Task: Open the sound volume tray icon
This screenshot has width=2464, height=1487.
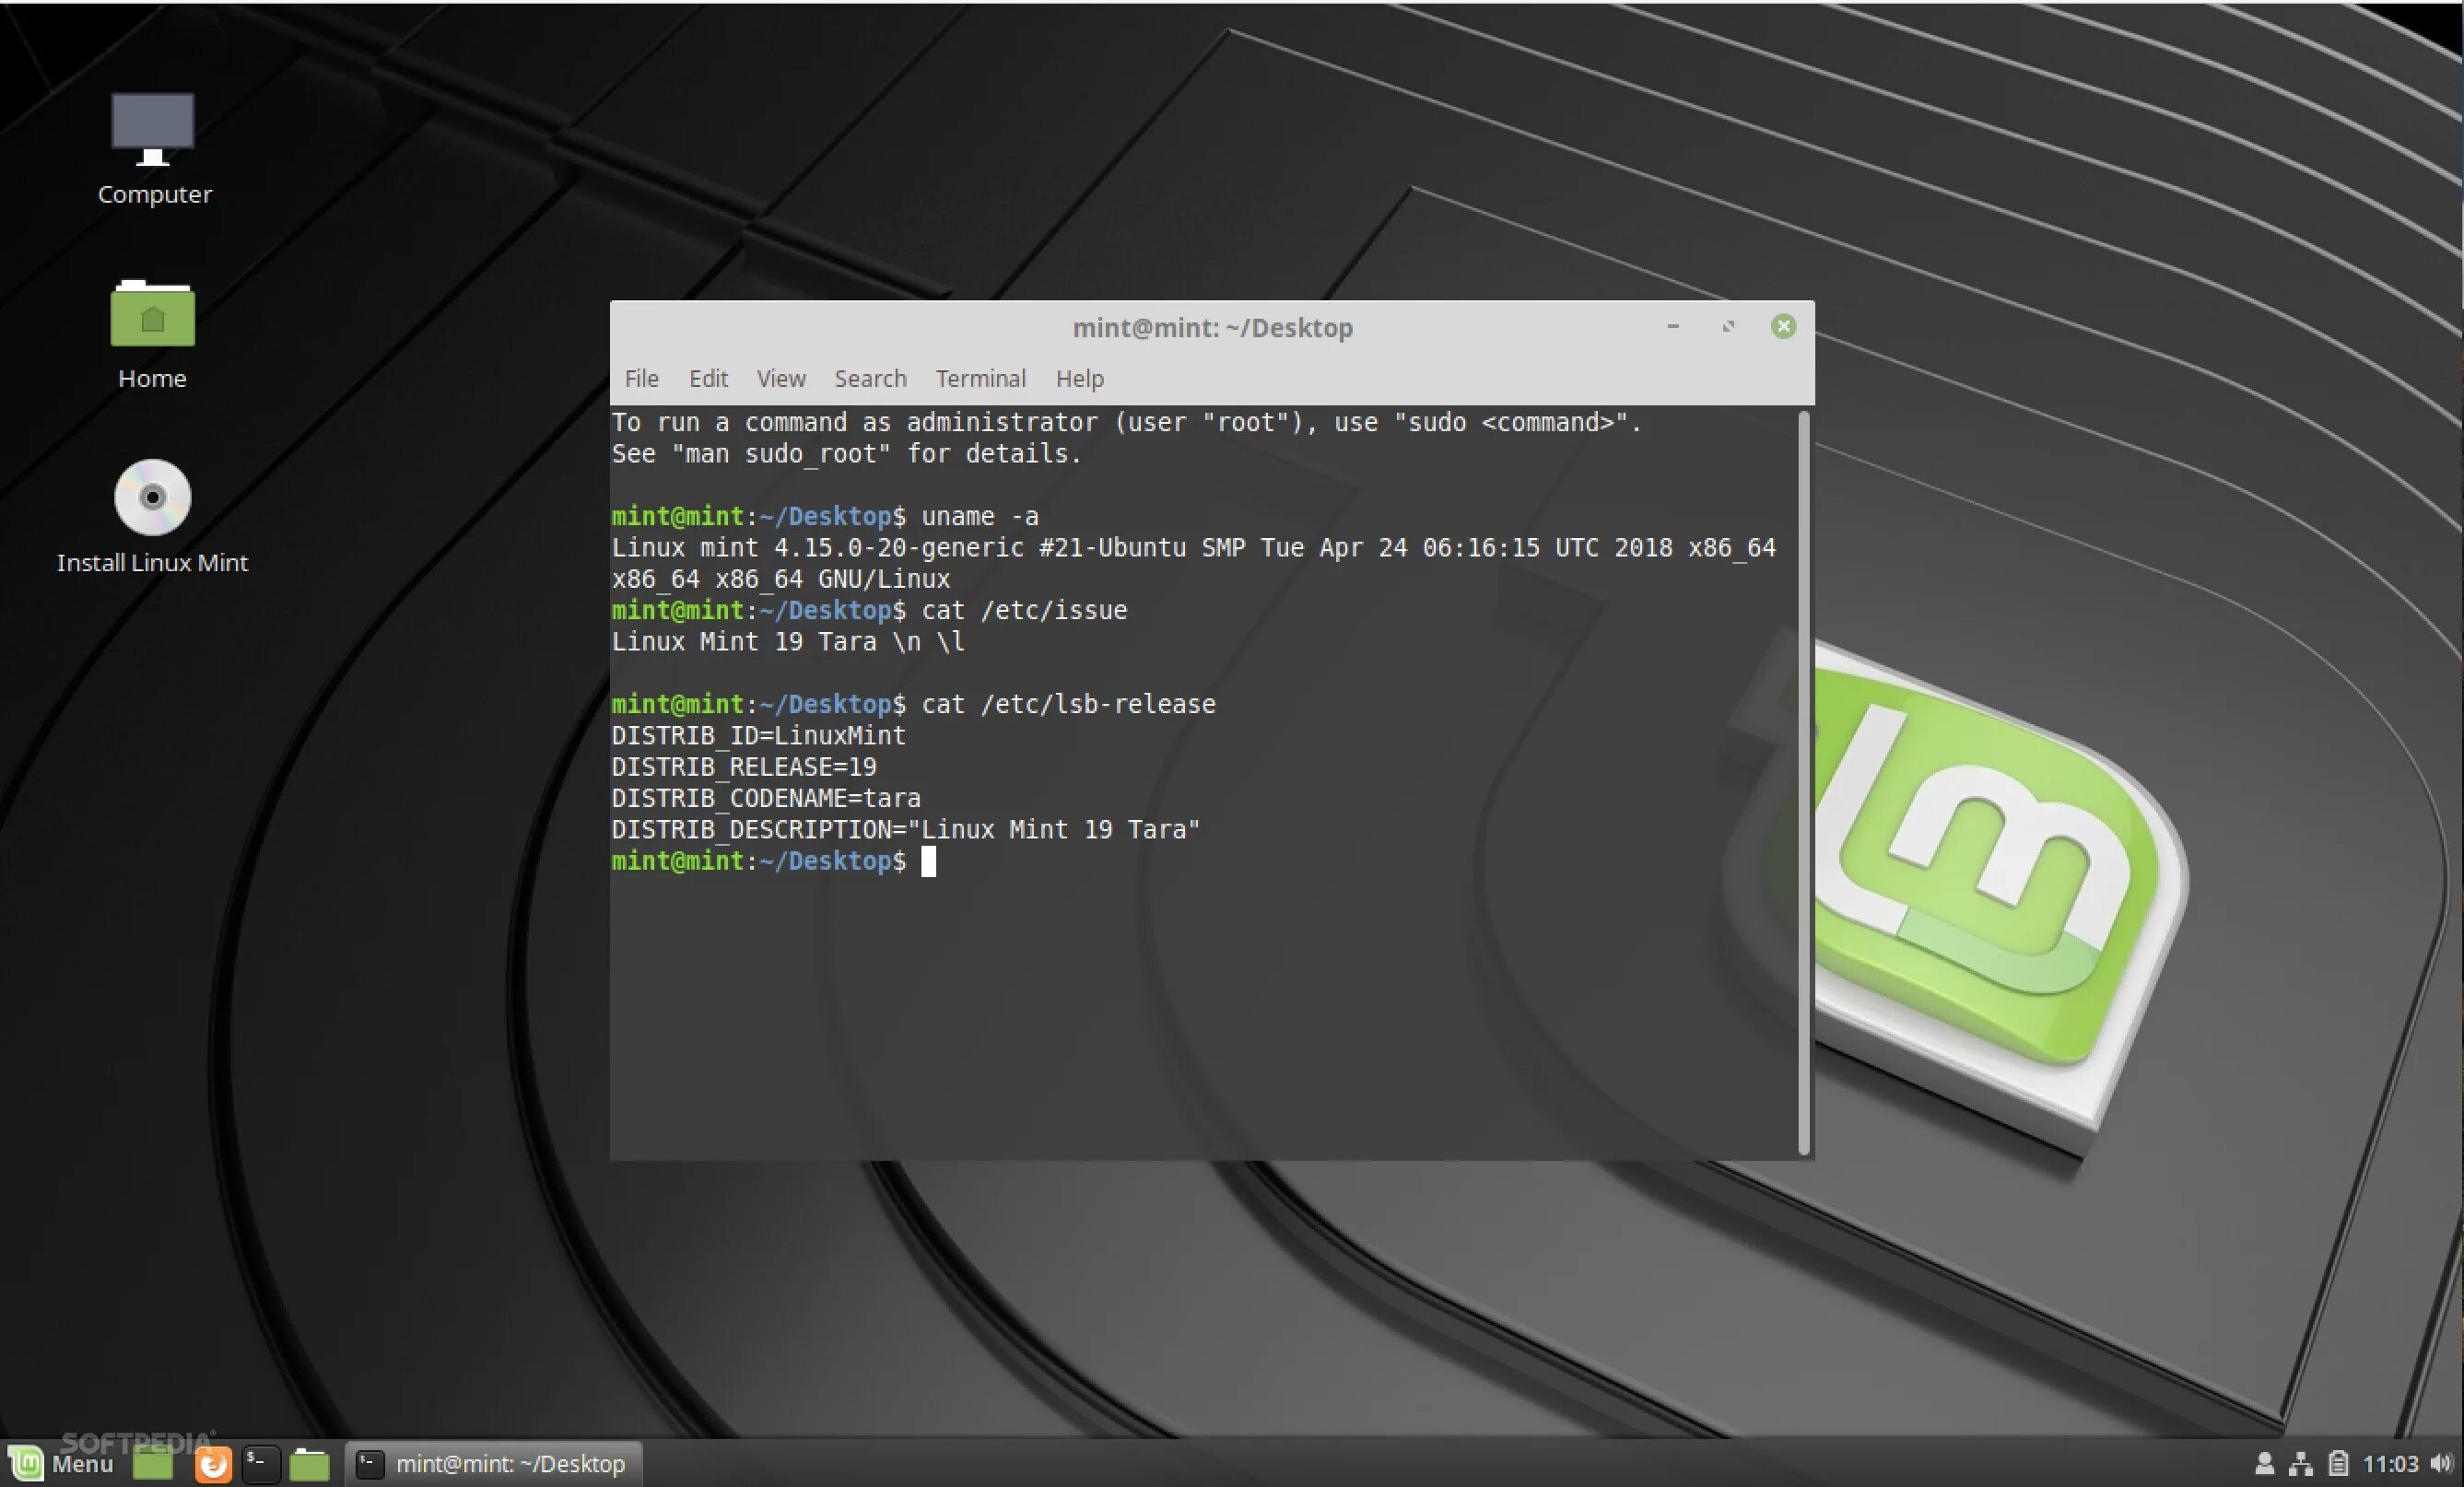Action: (2441, 1464)
